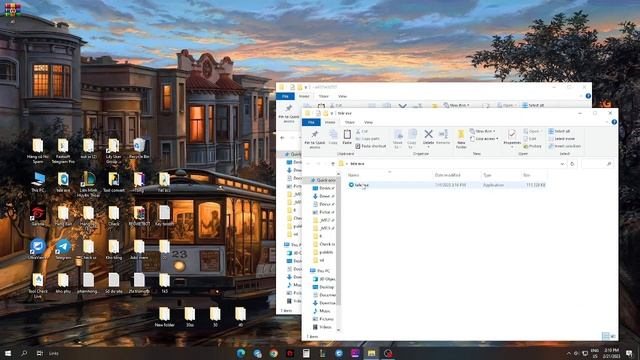Select the New folder desktop icon
Image resolution: width=640 pixels, height=360 pixels.
(164, 317)
